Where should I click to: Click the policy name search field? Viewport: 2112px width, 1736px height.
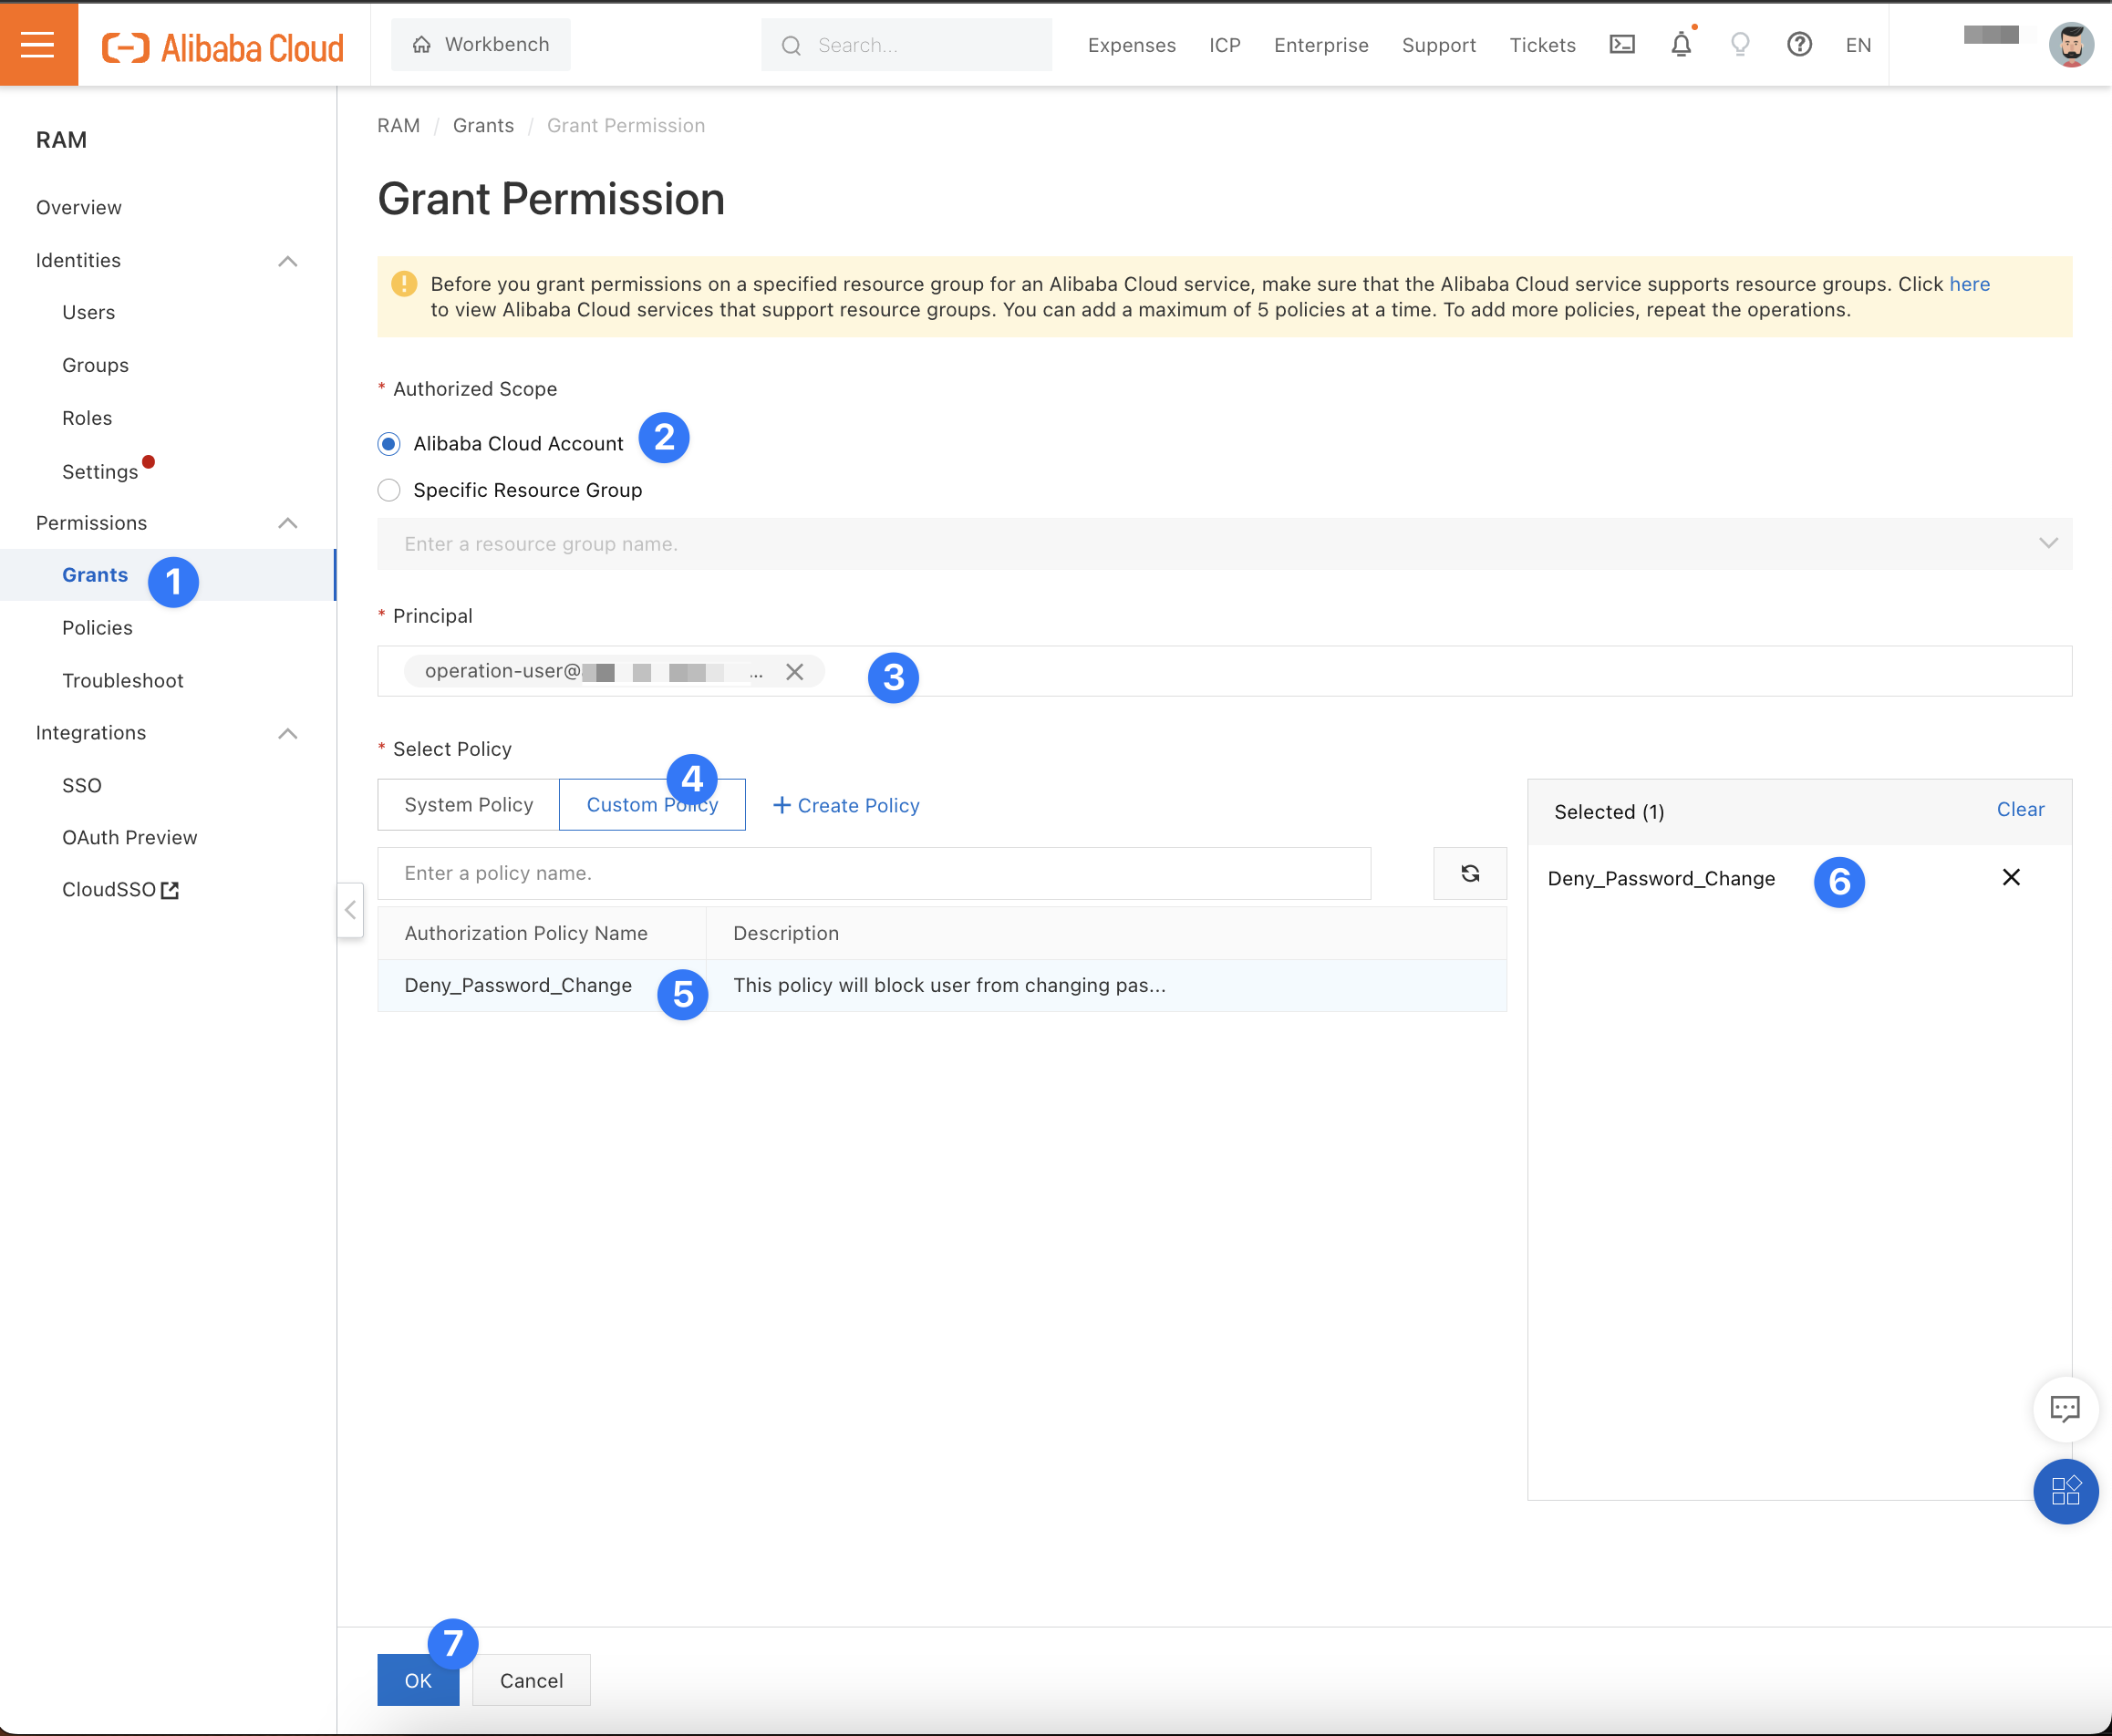(873, 873)
